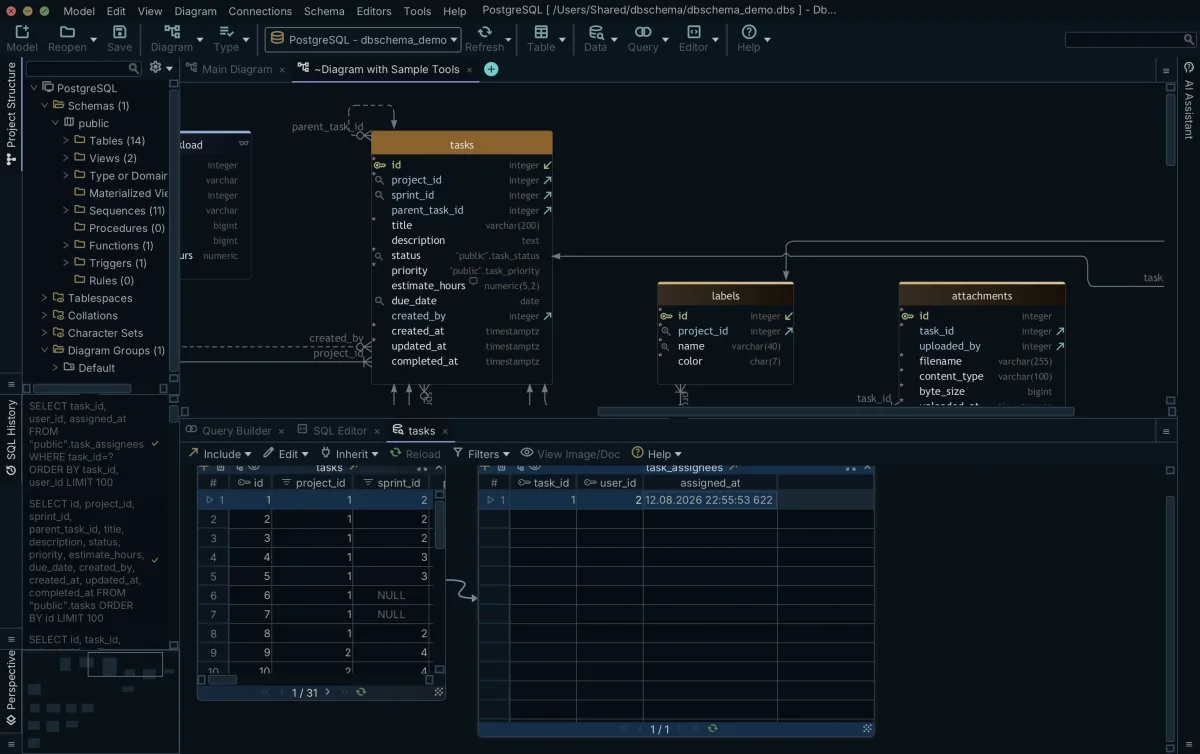The width and height of the screenshot is (1200, 754).
Task: Open the Connections menu
Action: point(260,11)
